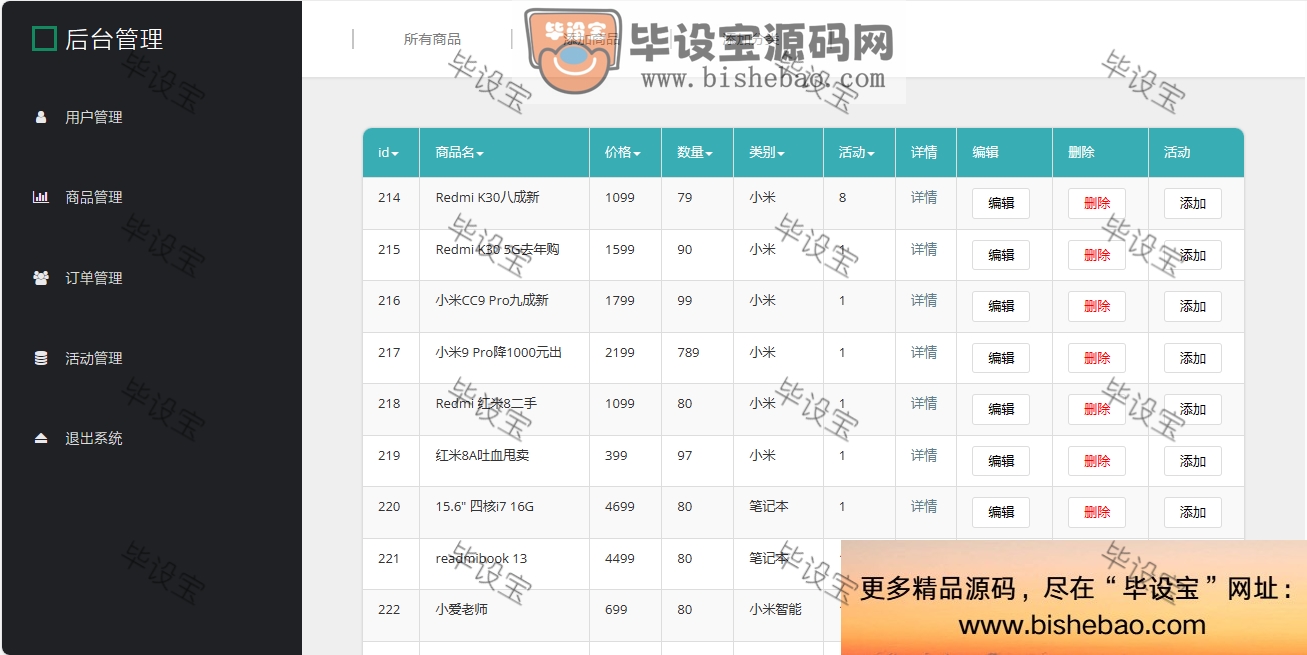Click the price cell 2199

coord(620,352)
